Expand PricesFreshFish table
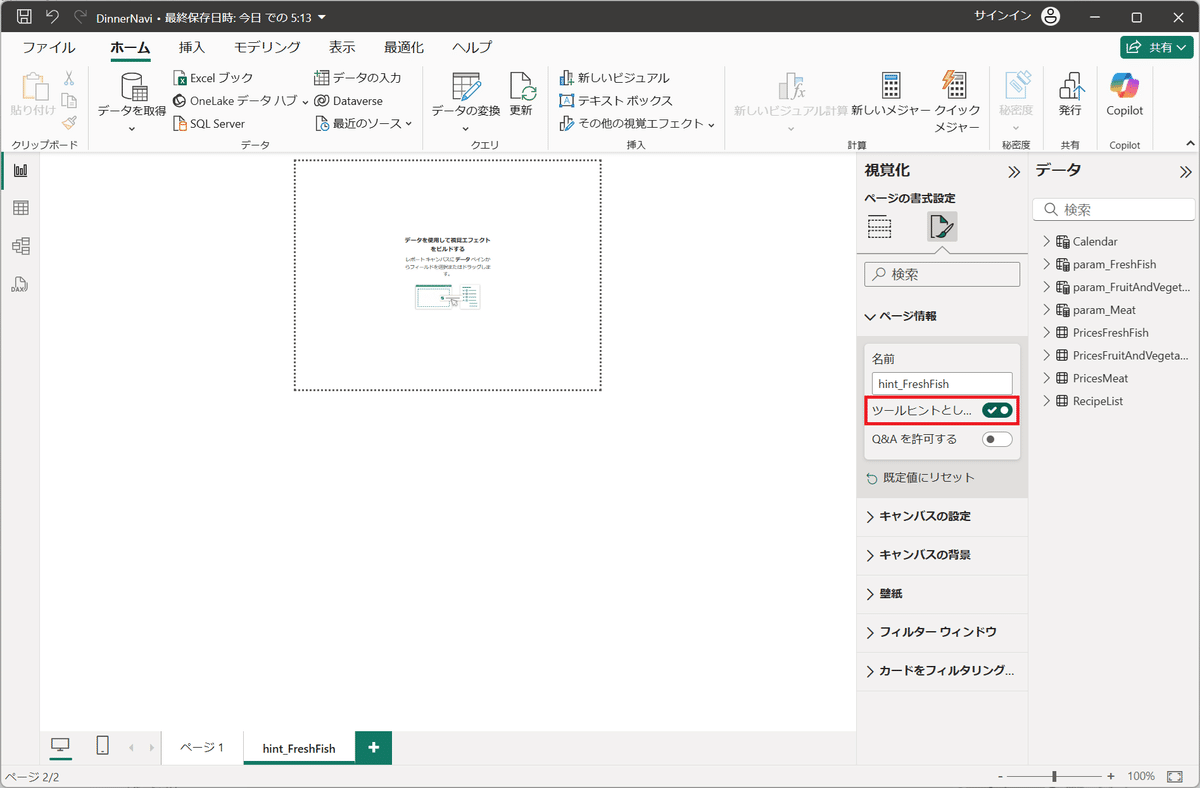The height and width of the screenshot is (788, 1200). click(1047, 332)
